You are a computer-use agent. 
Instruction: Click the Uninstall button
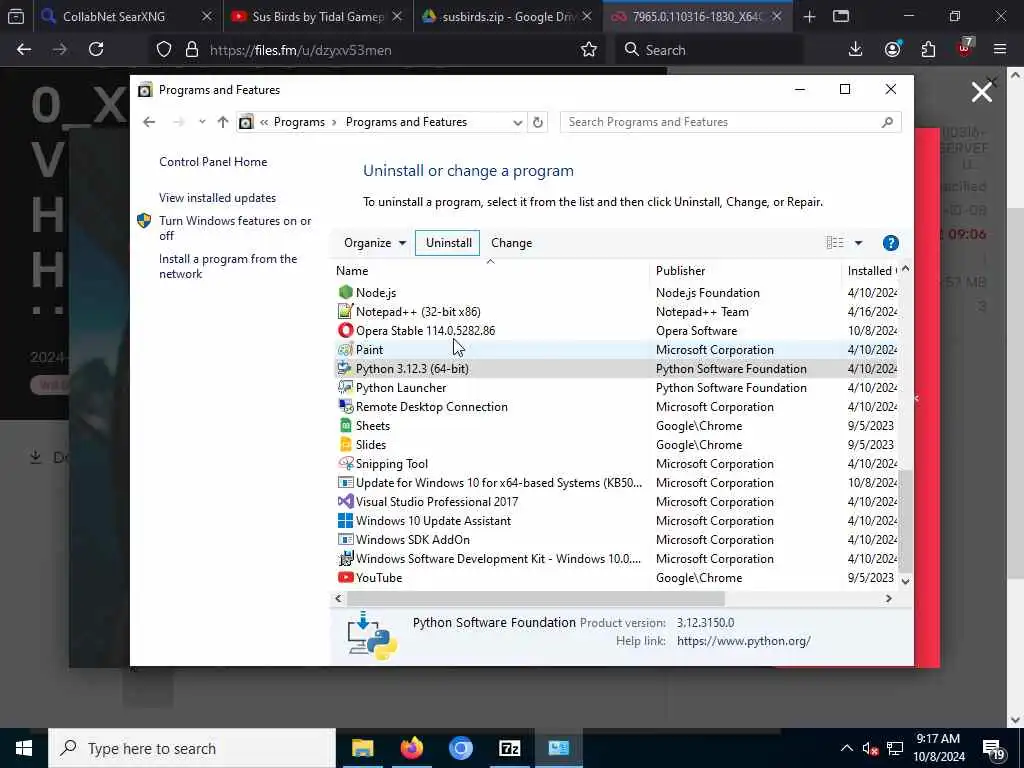448,243
